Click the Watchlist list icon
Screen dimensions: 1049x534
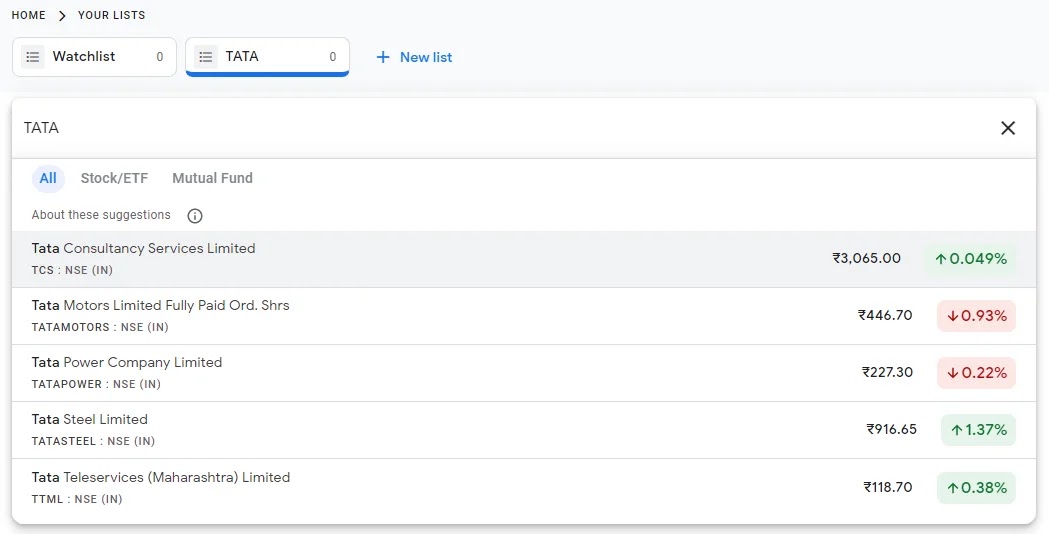(x=33, y=57)
